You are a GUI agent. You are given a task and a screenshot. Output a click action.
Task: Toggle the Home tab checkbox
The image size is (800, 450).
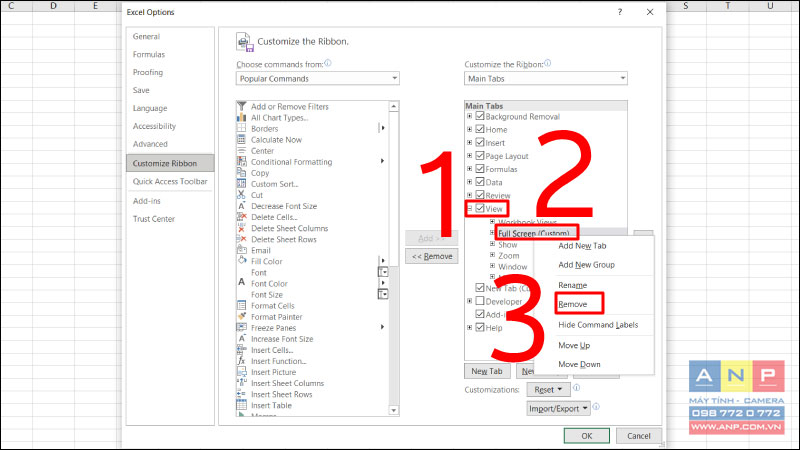480,129
